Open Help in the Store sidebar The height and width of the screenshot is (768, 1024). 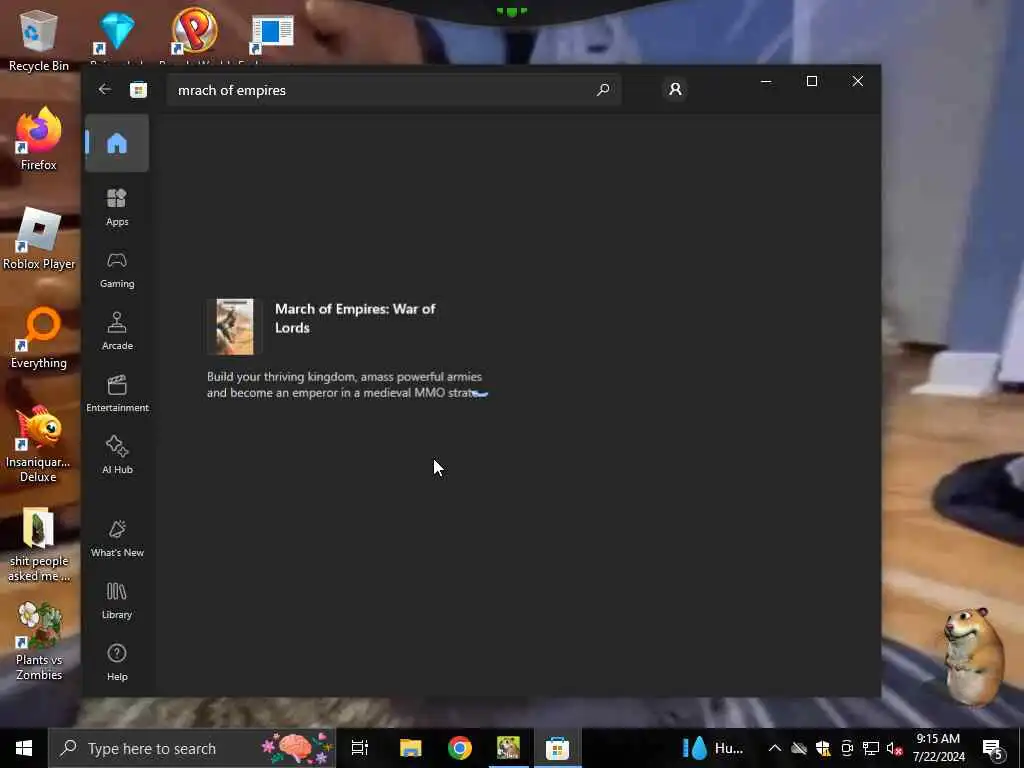(117, 663)
